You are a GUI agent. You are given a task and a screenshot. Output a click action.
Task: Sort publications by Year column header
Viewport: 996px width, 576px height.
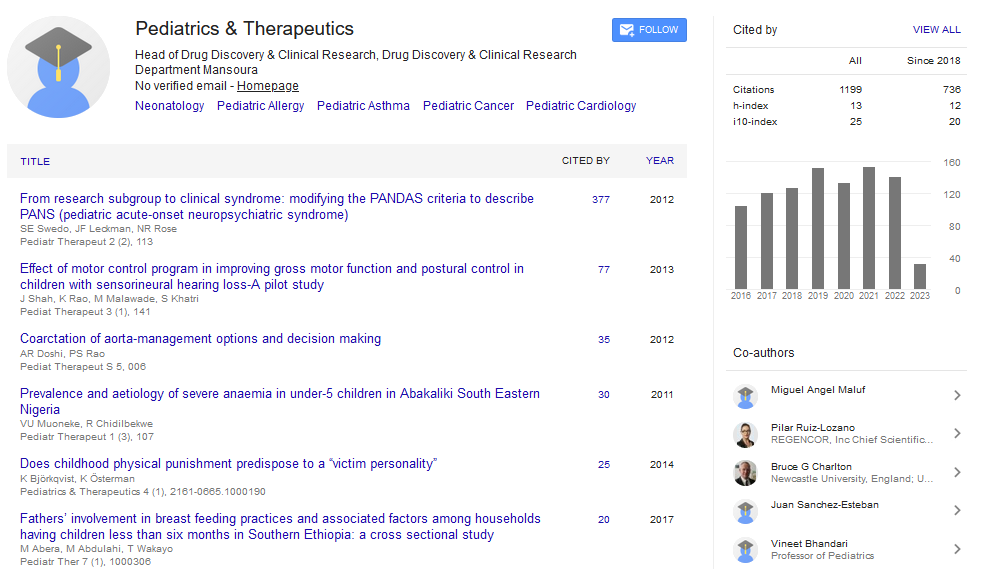659,161
